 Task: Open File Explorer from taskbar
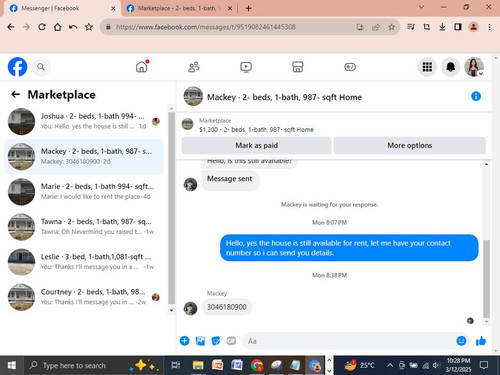pyautogui.click(x=198, y=366)
